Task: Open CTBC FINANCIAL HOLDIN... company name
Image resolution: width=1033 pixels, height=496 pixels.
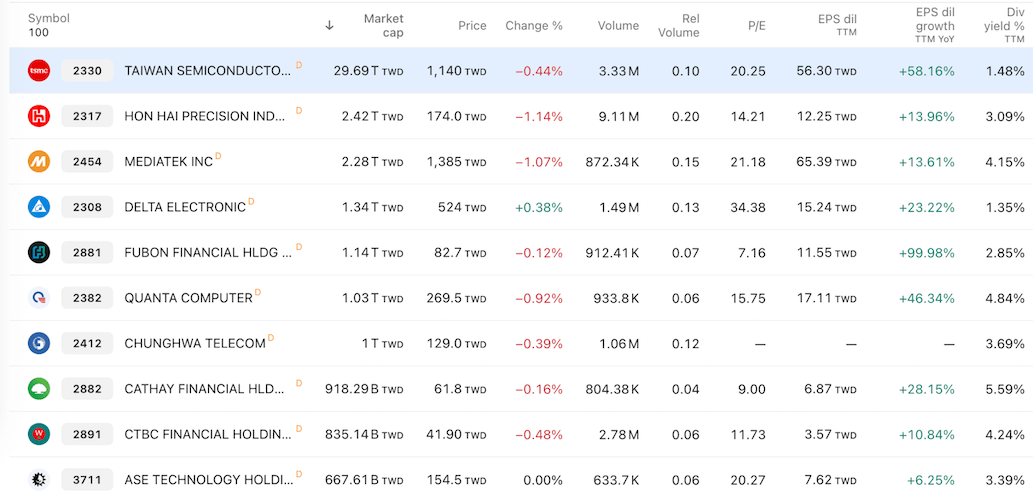Action: tap(208, 435)
